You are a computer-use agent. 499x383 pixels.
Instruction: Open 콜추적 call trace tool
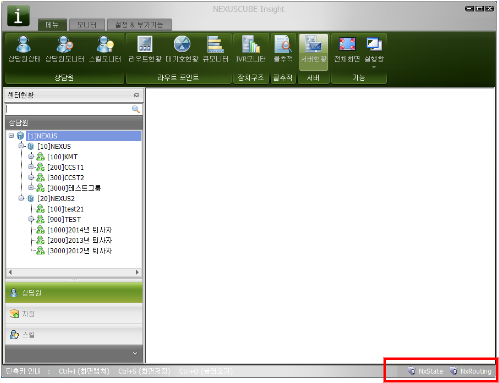[283, 49]
